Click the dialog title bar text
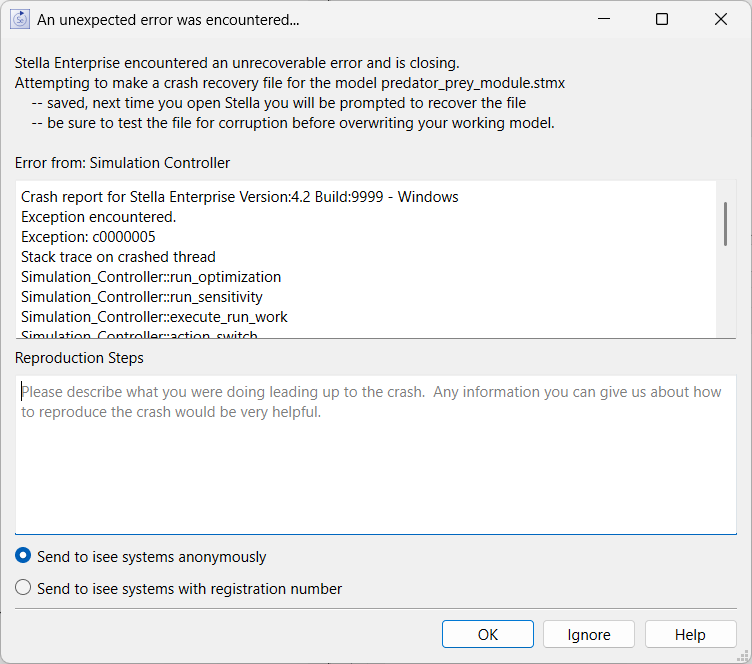 point(168,20)
